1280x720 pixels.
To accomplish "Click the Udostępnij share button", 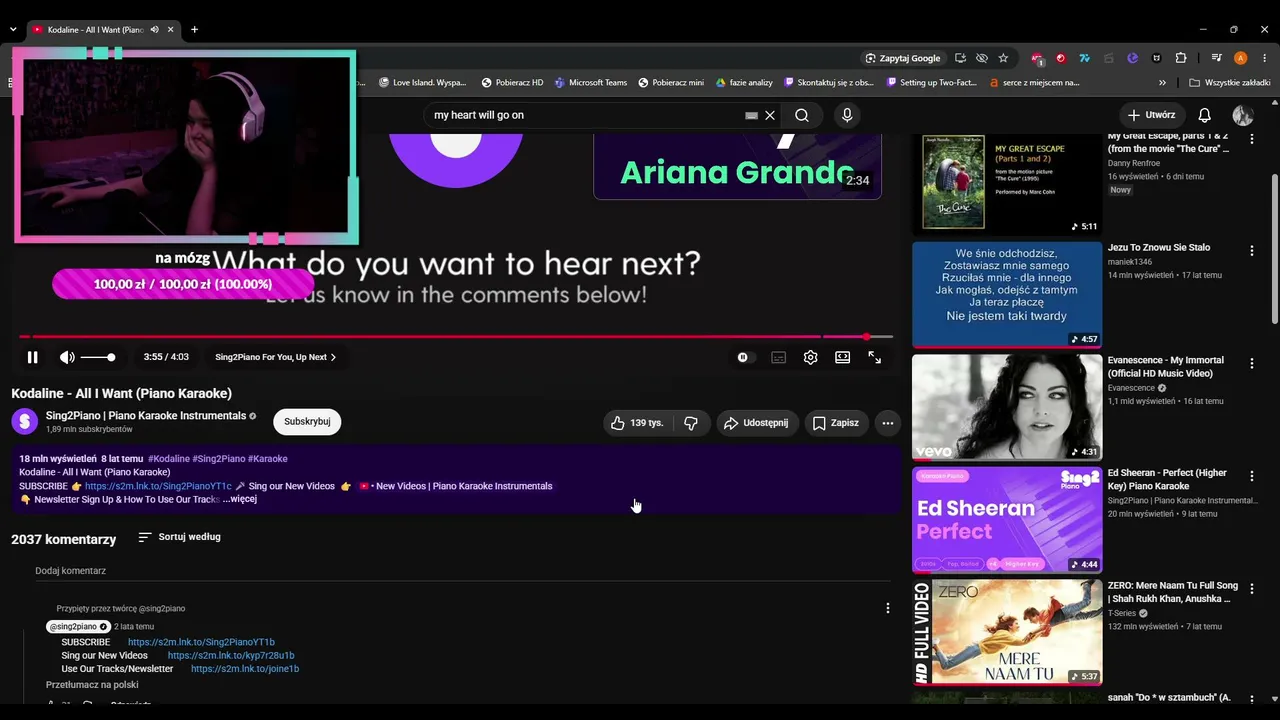I will [x=757, y=423].
